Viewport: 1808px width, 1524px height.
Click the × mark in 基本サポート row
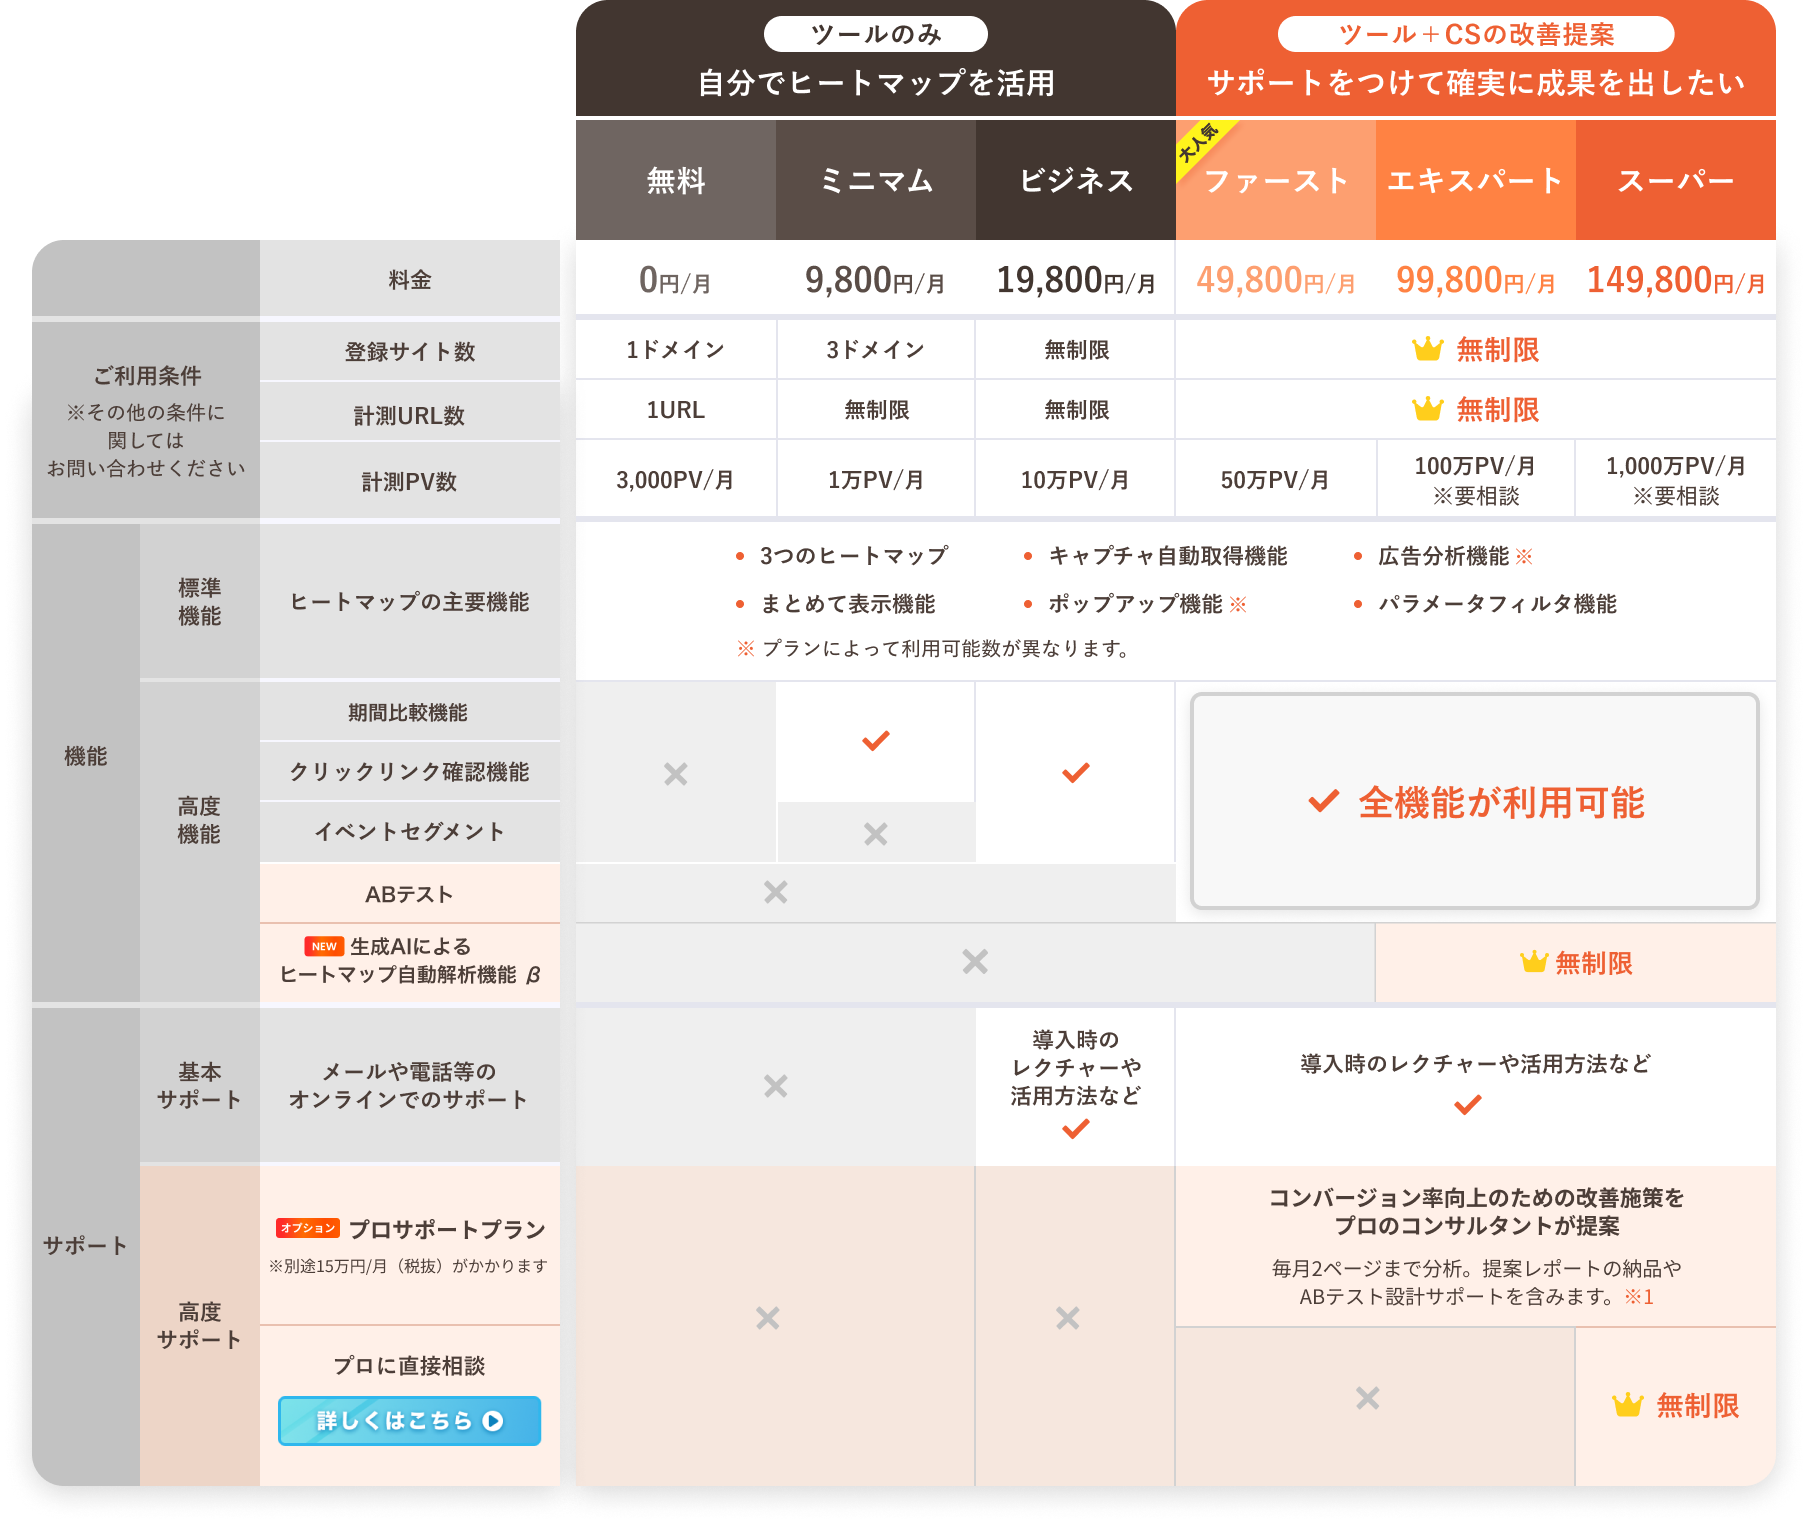tap(776, 1086)
